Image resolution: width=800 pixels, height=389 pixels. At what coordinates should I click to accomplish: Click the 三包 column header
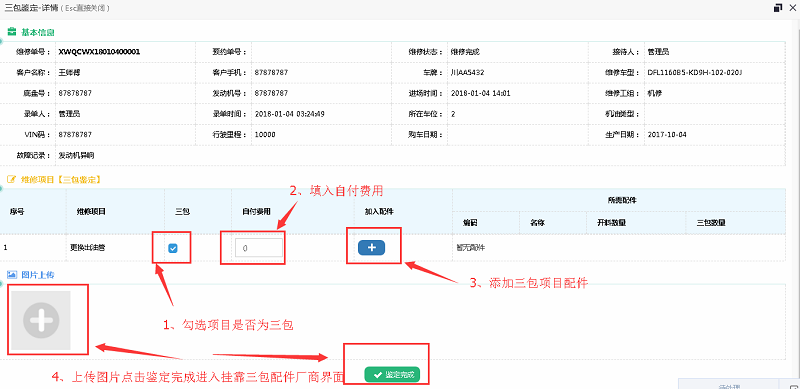183,211
